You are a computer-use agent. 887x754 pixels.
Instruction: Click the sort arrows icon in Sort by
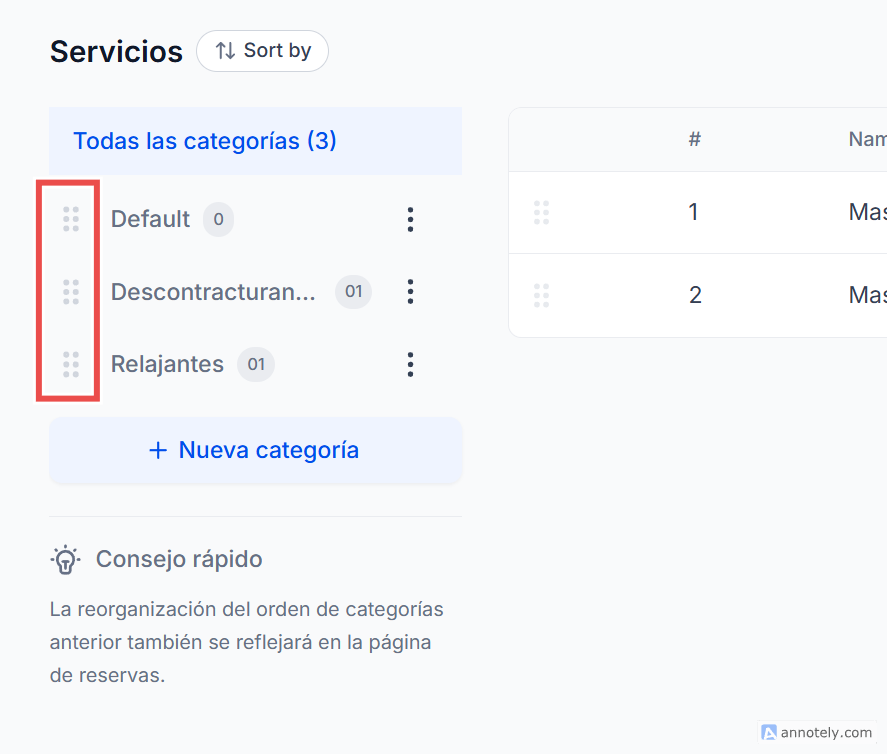coord(226,51)
